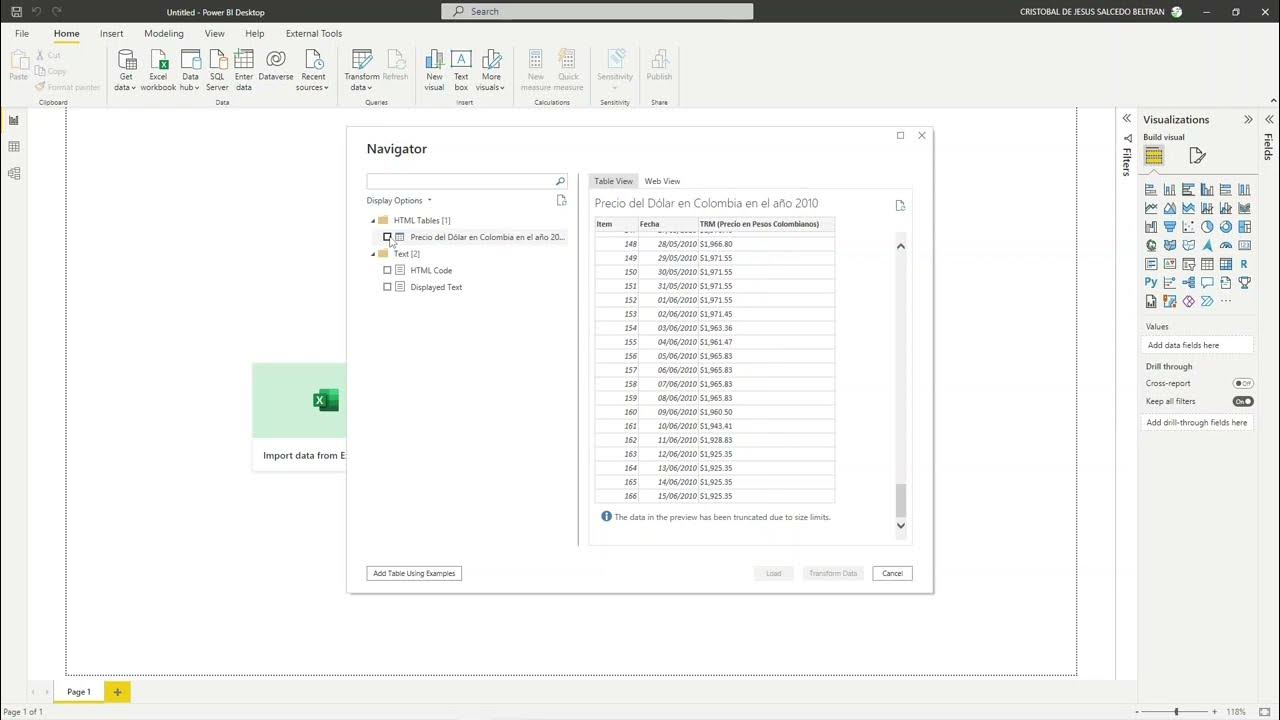Choose the Q&A speech bubble visual

click(1207, 283)
